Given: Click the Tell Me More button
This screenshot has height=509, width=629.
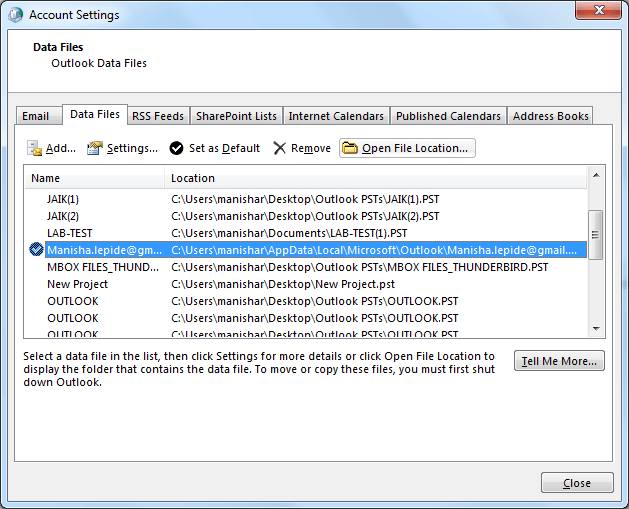Looking at the screenshot, I should [x=559, y=361].
